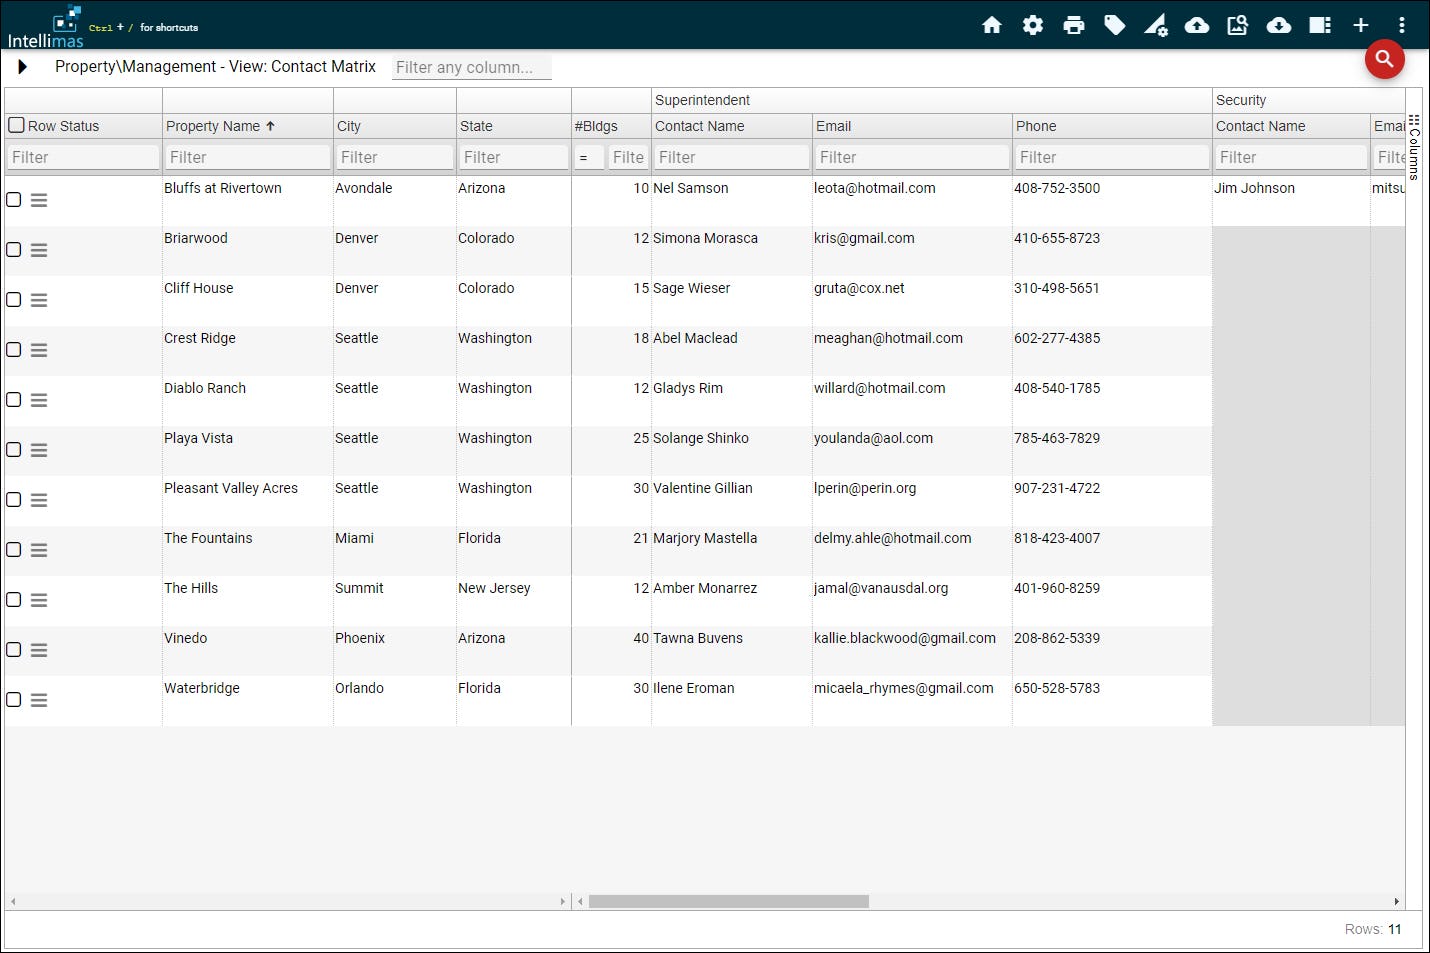This screenshot has height=953, width=1430.
Task: Open the kebab menu at top right
Action: click(x=1402, y=25)
